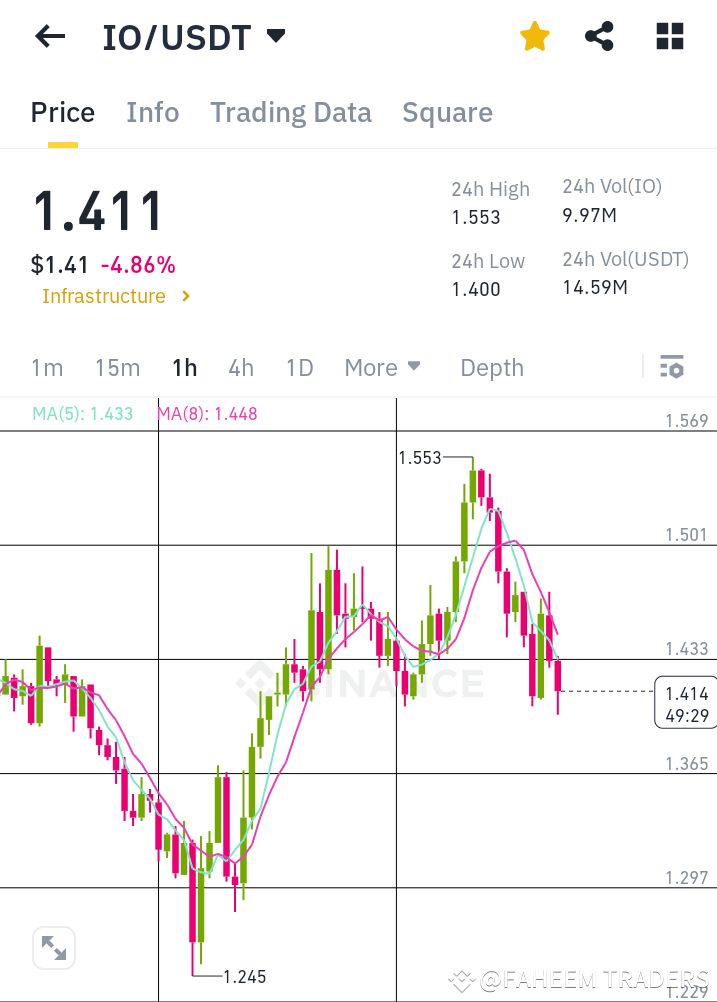Select the 15m timeframe
Viewport: 717px width, 1002px height.
[x=117, y=367]
